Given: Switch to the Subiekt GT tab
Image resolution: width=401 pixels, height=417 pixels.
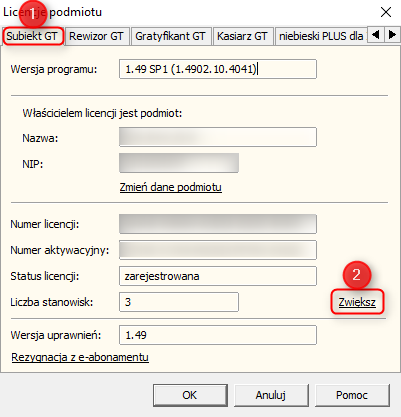Looking at the screenshot, I should 32,36.
